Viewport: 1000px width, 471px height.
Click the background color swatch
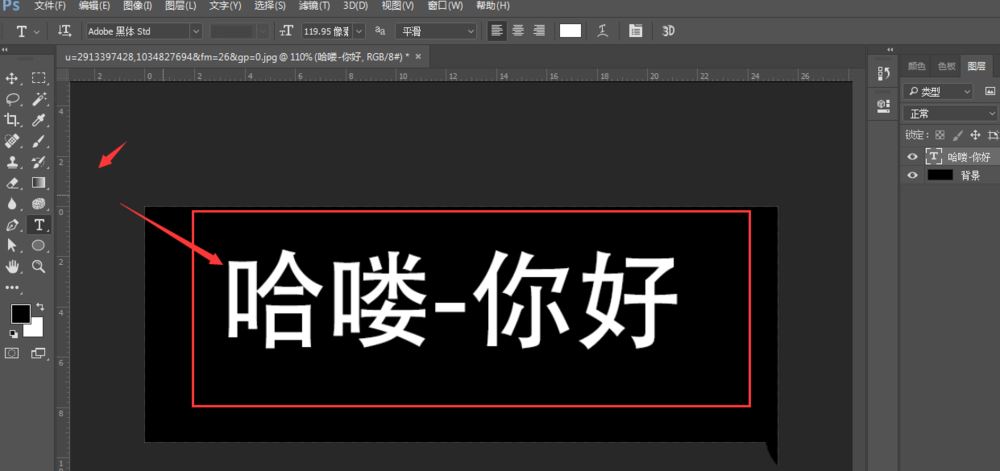[x=36, y=330]
